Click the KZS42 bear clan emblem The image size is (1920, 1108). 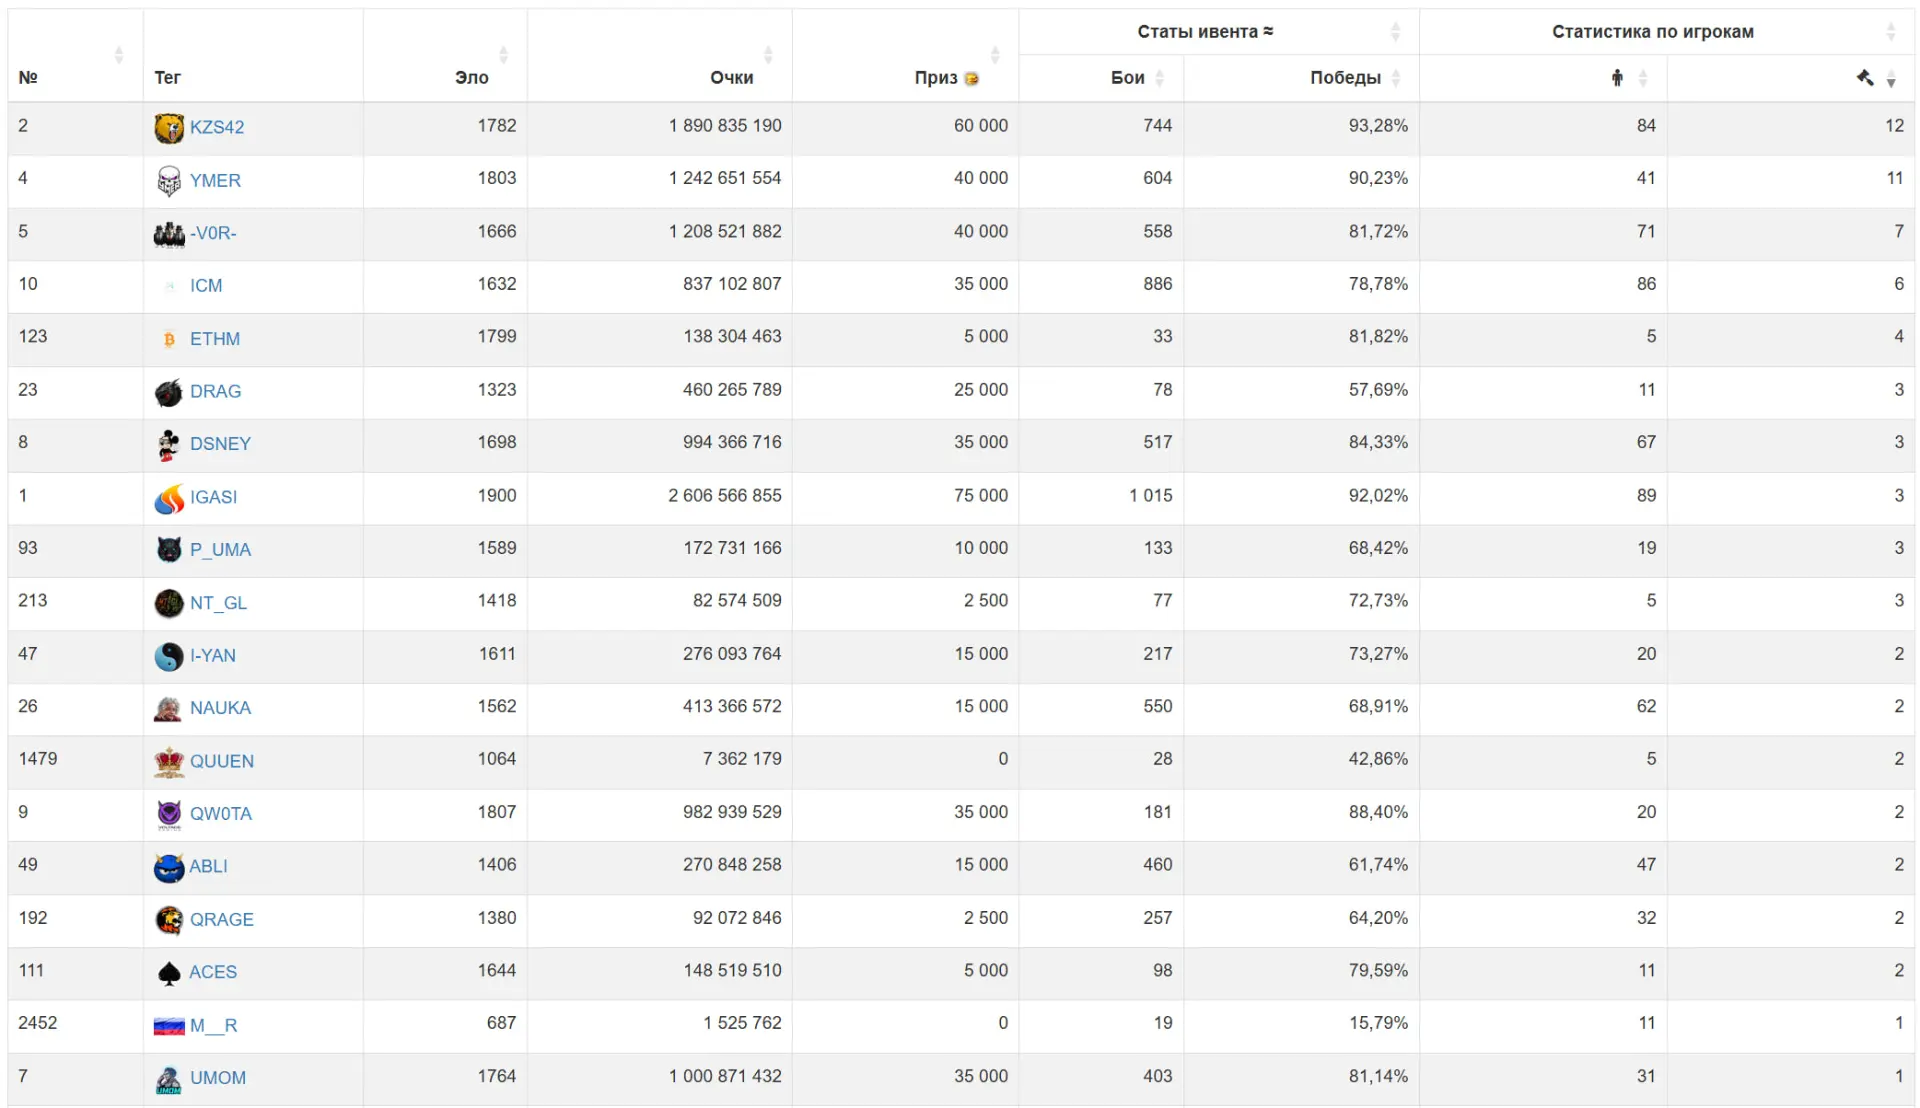coord(169,128)
